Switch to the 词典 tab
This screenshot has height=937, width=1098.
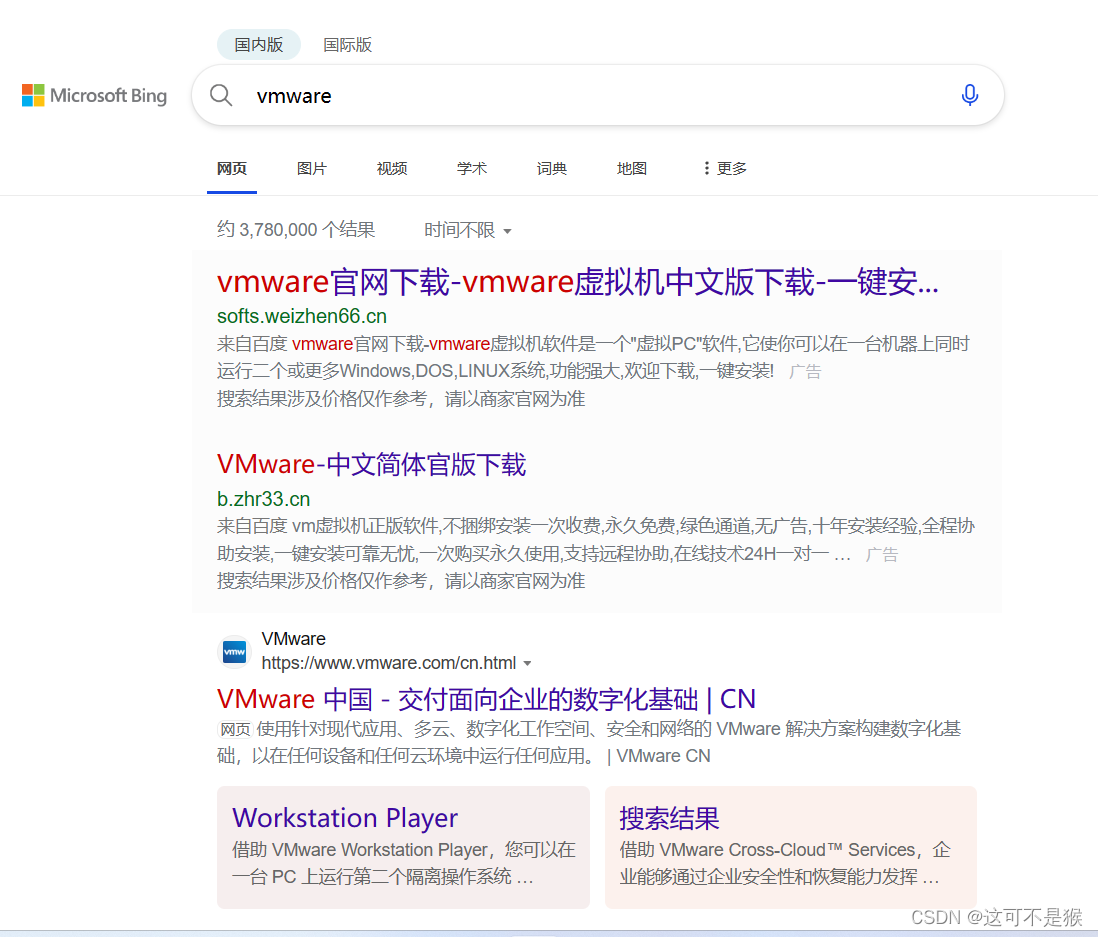tap(552, 168)
